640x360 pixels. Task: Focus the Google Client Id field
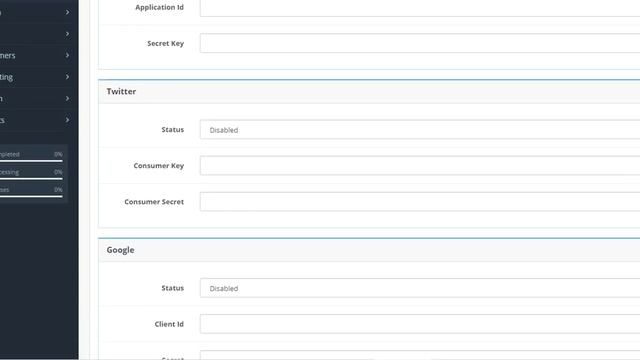420,324
